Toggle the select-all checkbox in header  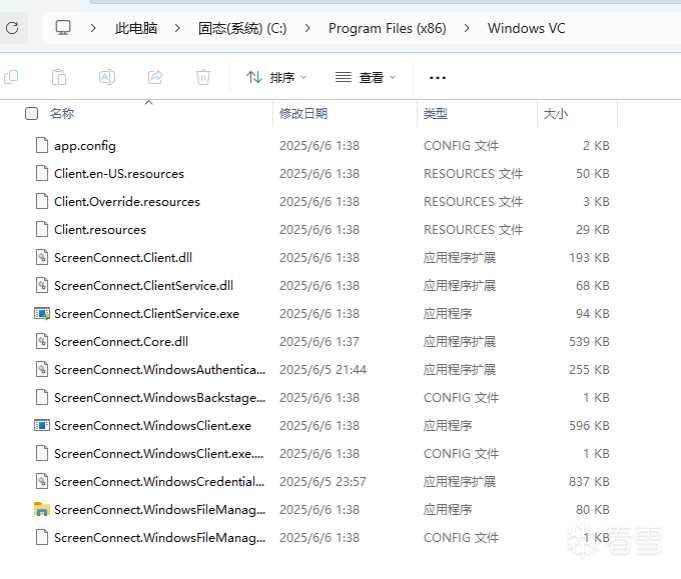(x=31, y=114)
